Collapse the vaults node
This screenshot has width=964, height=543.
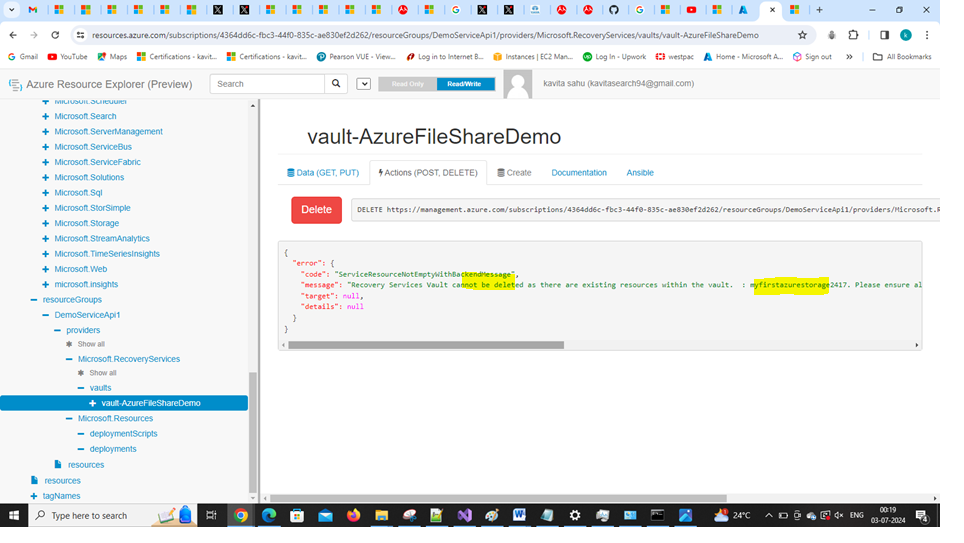[81, 388]
